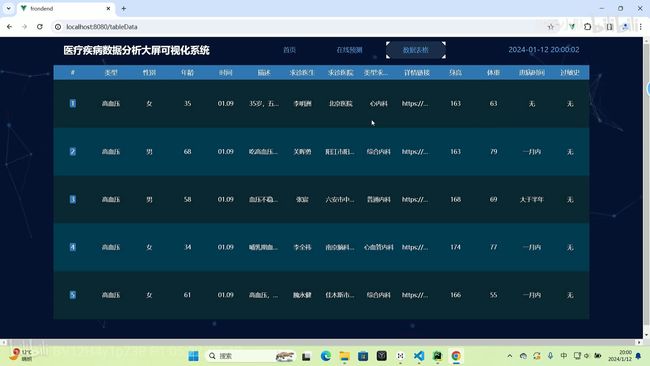This screenshot has width=650, height=366.
Task: Go back using the browser back arrow
Action: pyautogui.click(x=9, y=27)
